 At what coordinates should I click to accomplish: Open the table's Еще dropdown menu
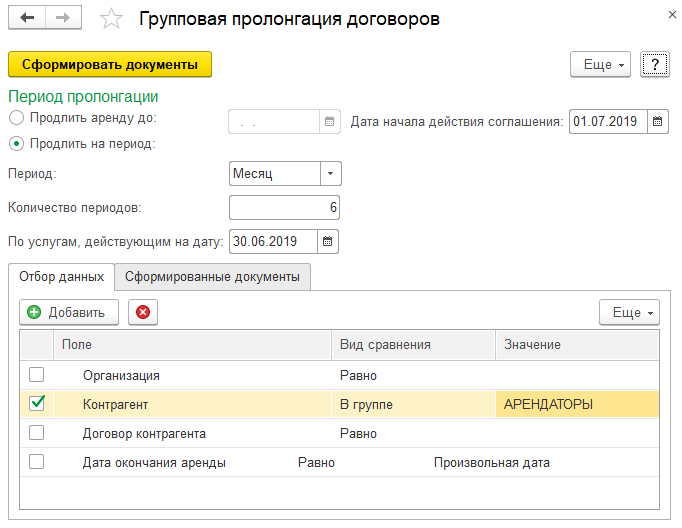629,312
